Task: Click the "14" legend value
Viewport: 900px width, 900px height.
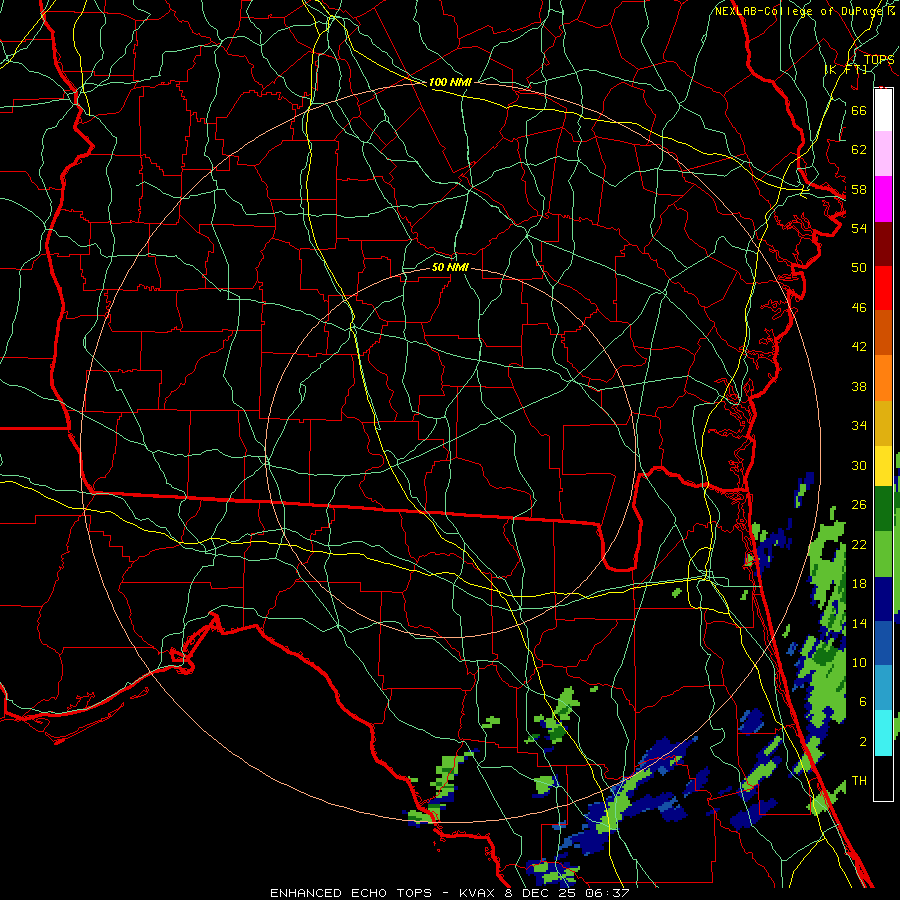Action: (859, 623)
